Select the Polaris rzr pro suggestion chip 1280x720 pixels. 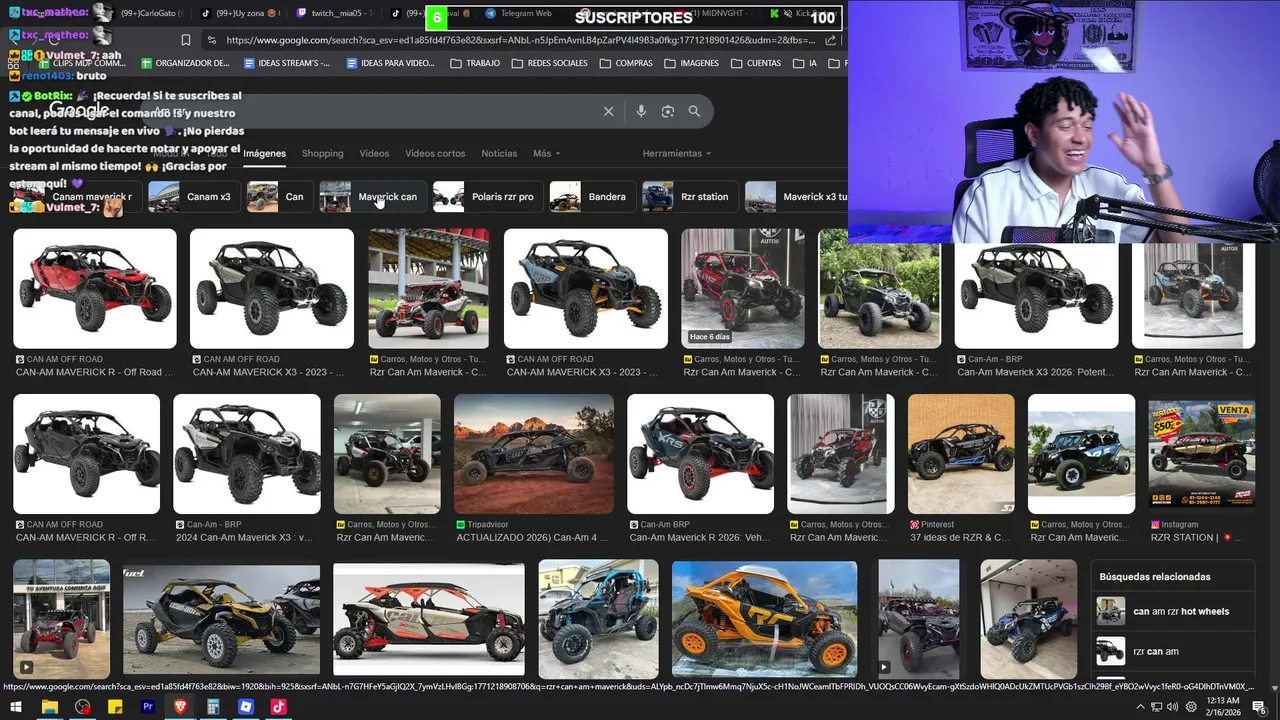pyautogui.click(x=487, y=197)
